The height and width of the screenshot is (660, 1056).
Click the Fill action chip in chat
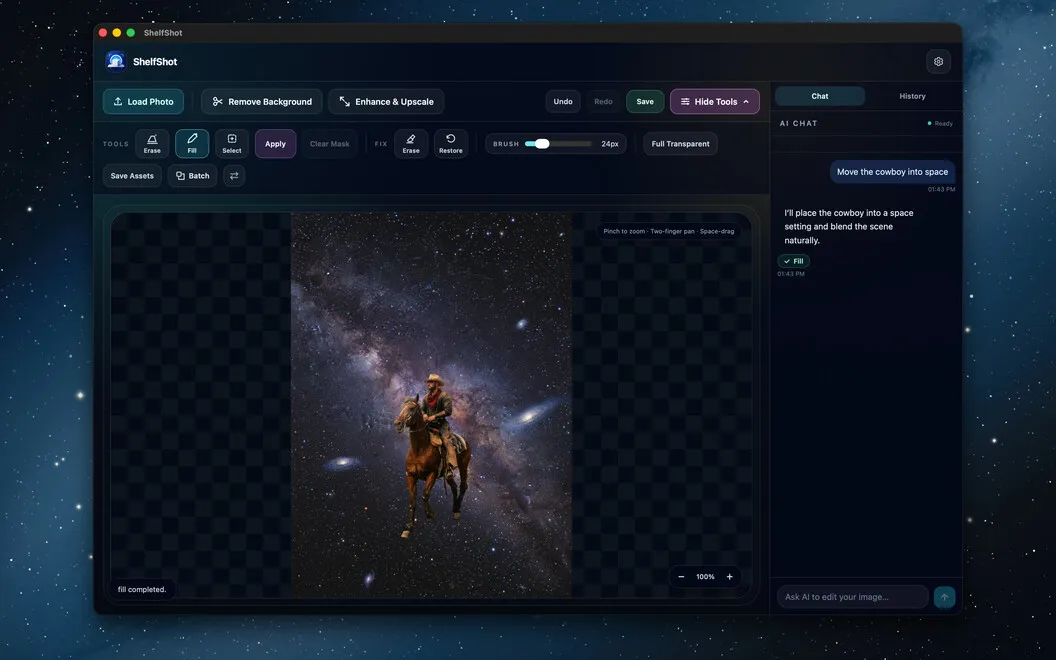793,261
